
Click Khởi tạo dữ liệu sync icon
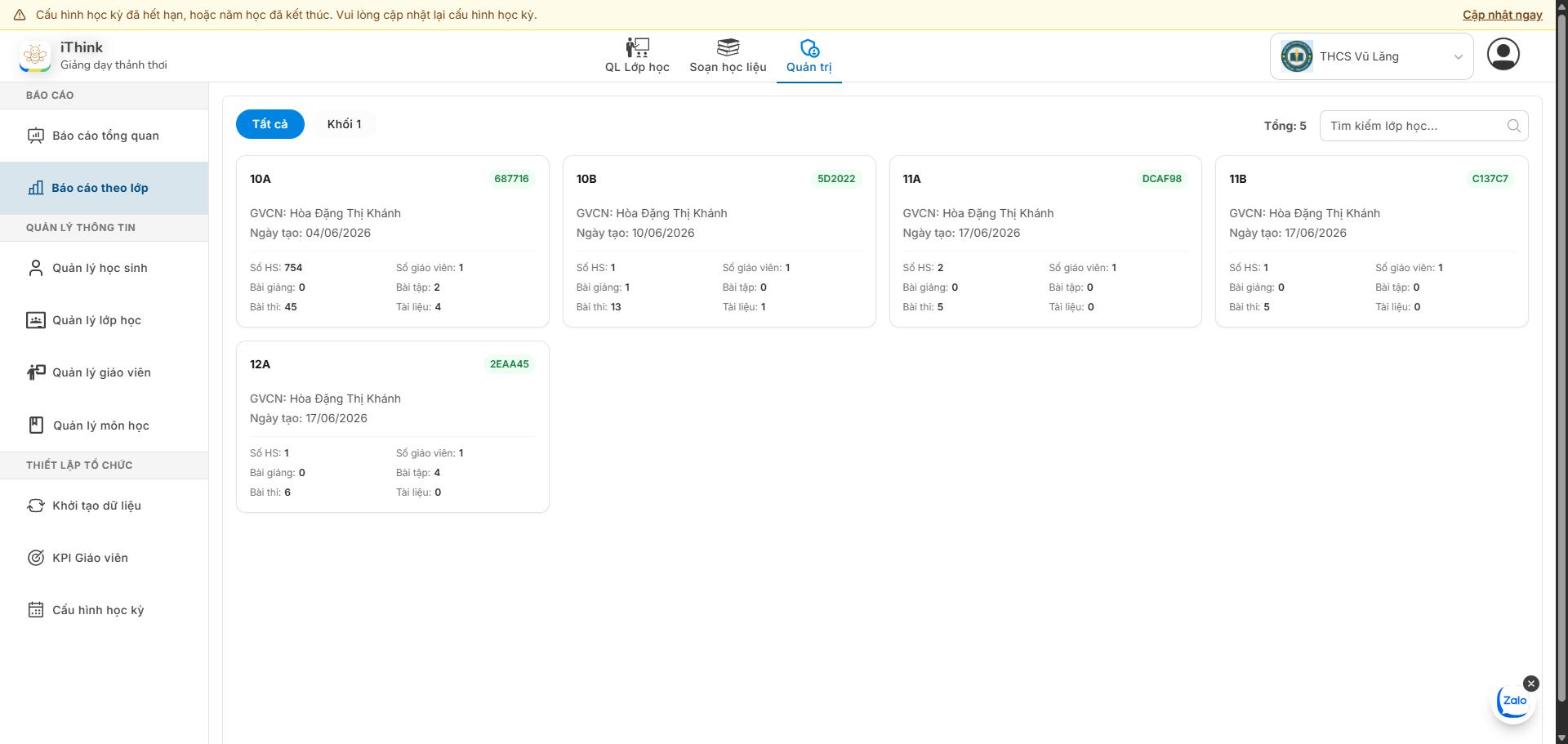pos(36,505)
